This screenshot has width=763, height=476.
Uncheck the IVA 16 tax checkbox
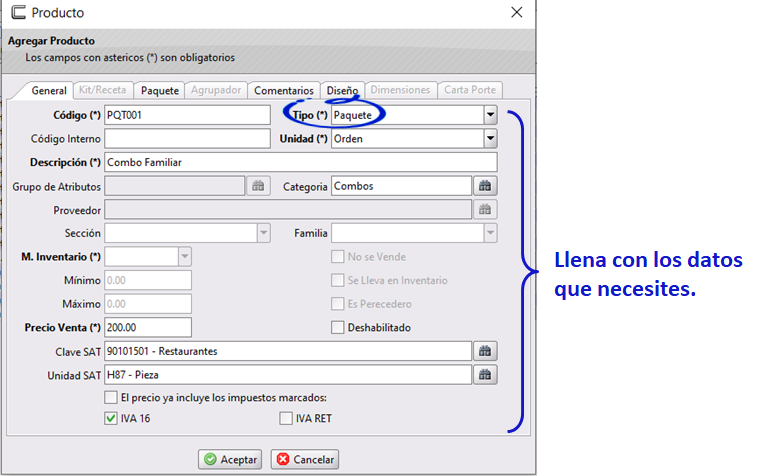pos(110,418)
